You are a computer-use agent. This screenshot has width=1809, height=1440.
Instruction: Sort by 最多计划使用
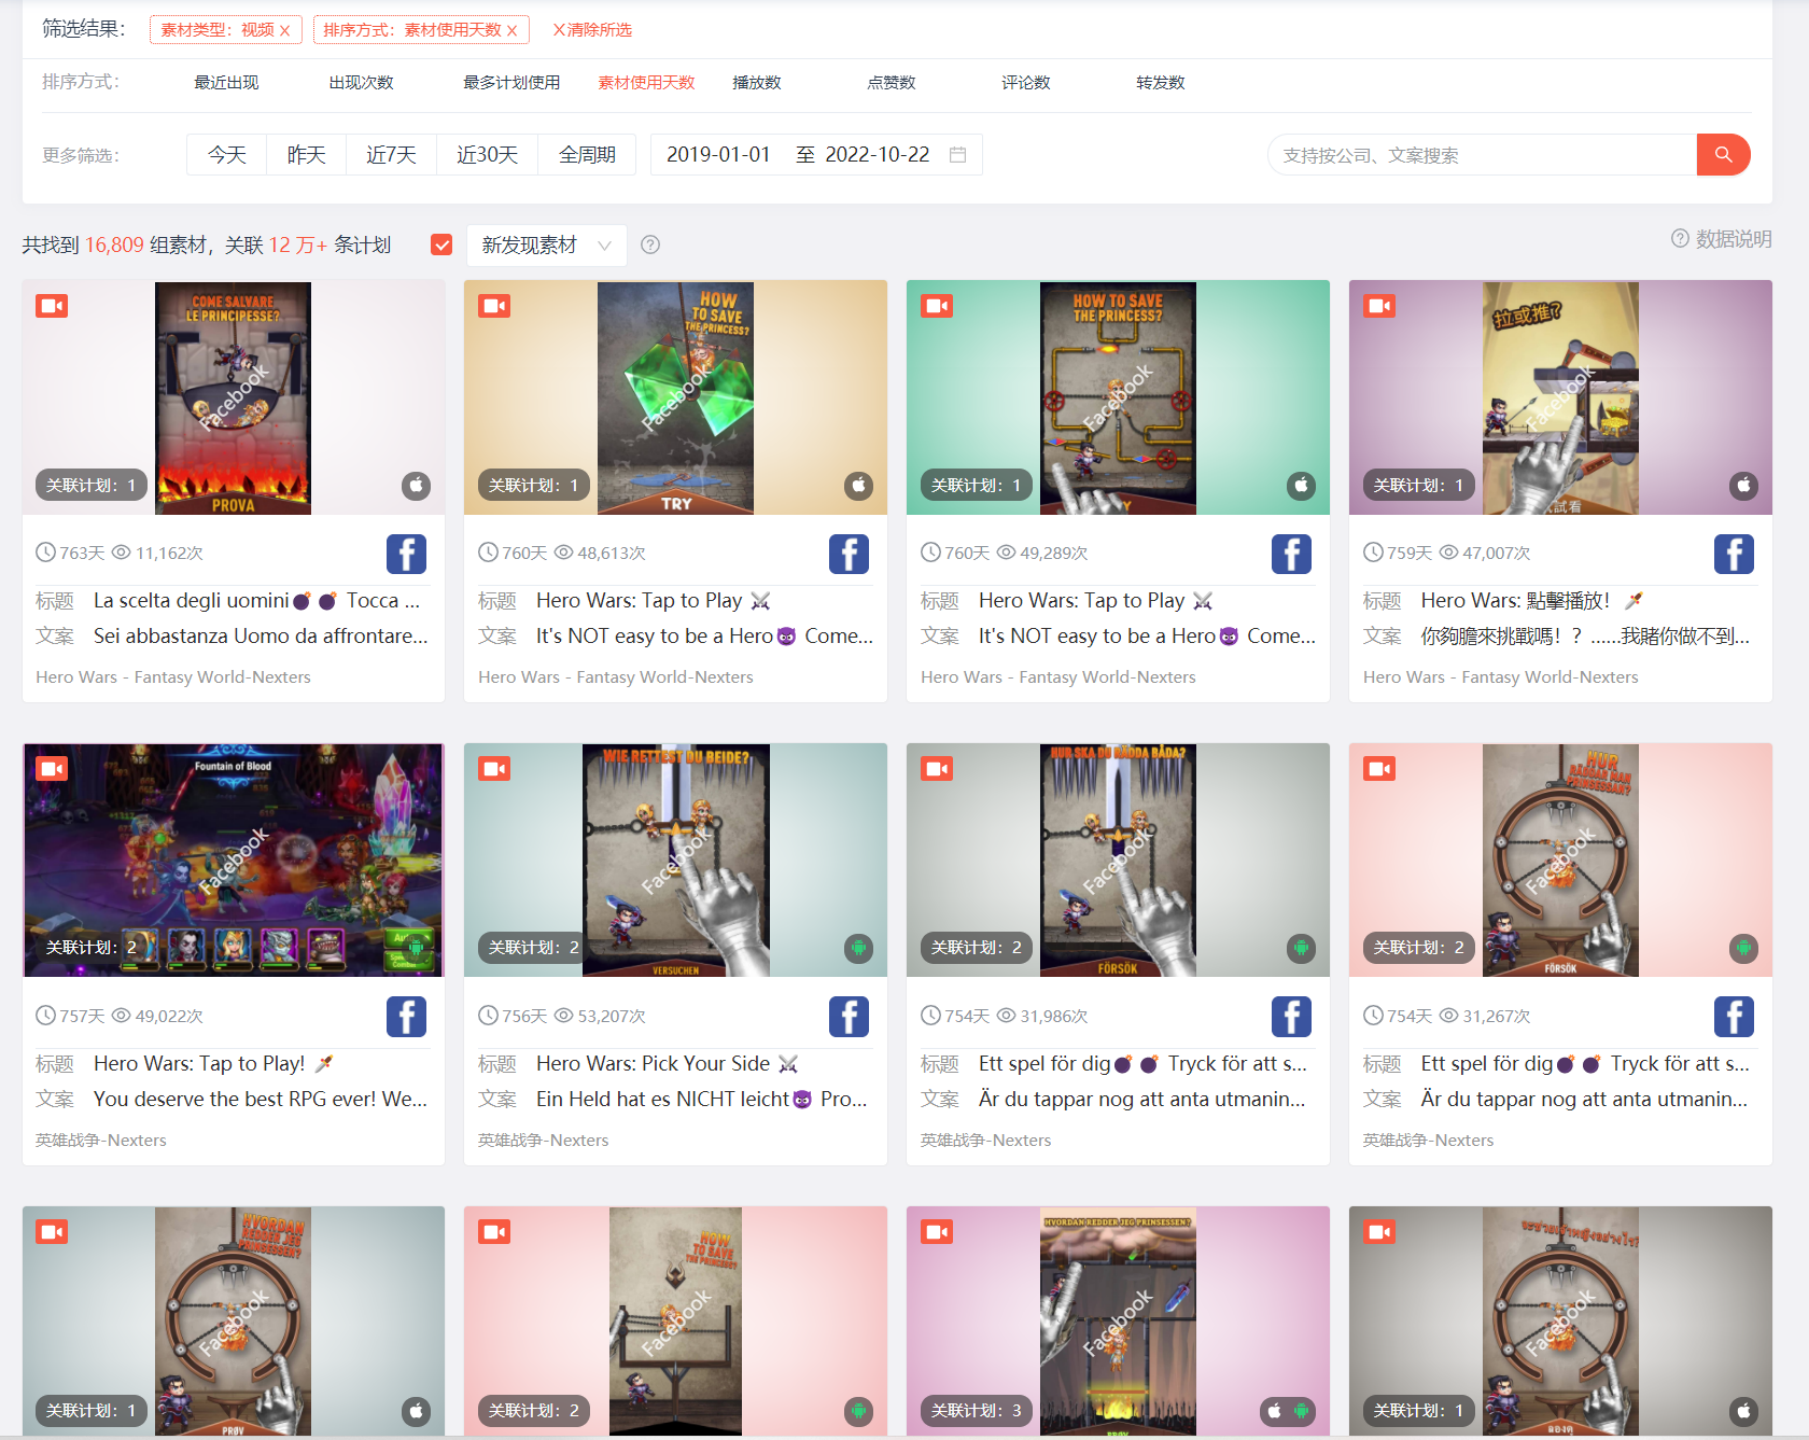pos(511,83)
